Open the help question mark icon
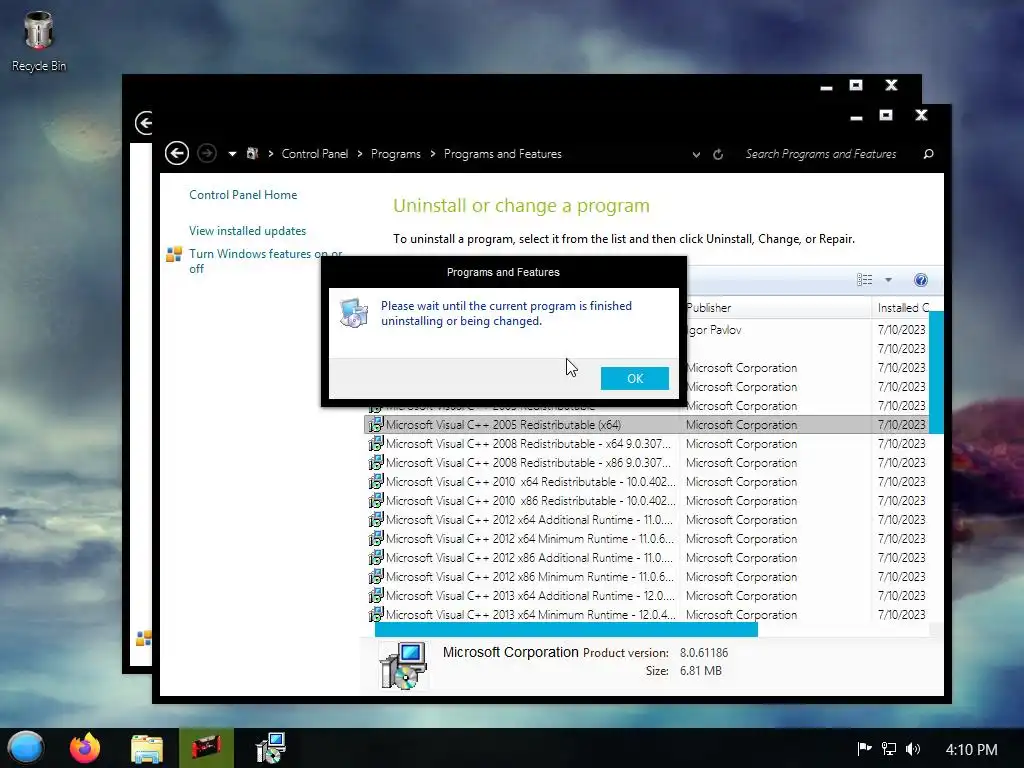This screenshot has height=768, width=1024. point(920,280)
